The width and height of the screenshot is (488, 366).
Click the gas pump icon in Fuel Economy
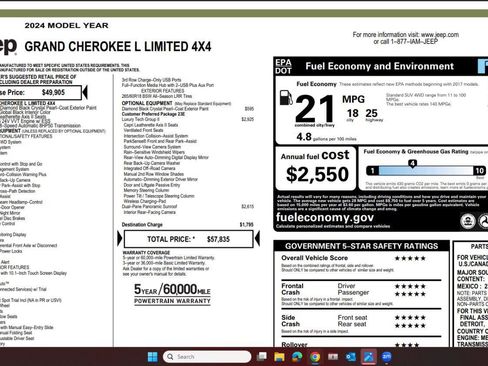[x=286, y=98]
